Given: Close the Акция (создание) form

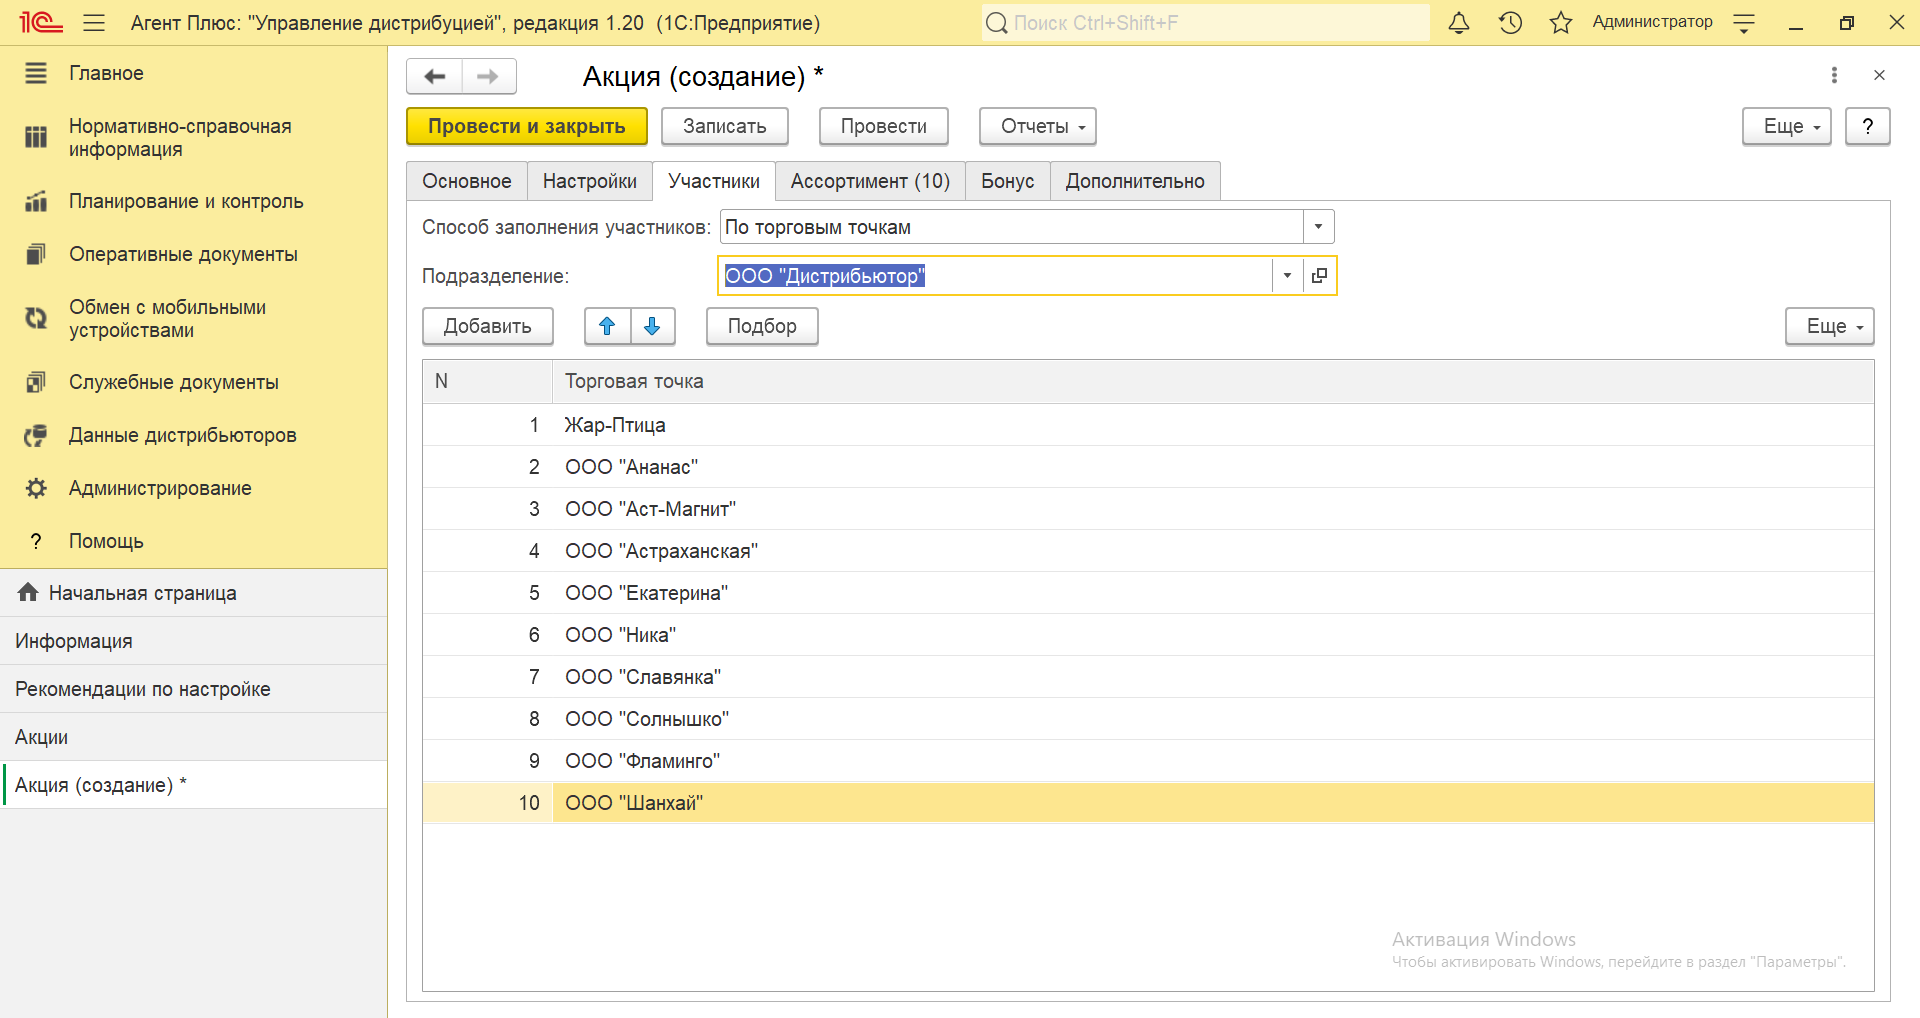Looking at the screenshot, I should pos(1879,75).
